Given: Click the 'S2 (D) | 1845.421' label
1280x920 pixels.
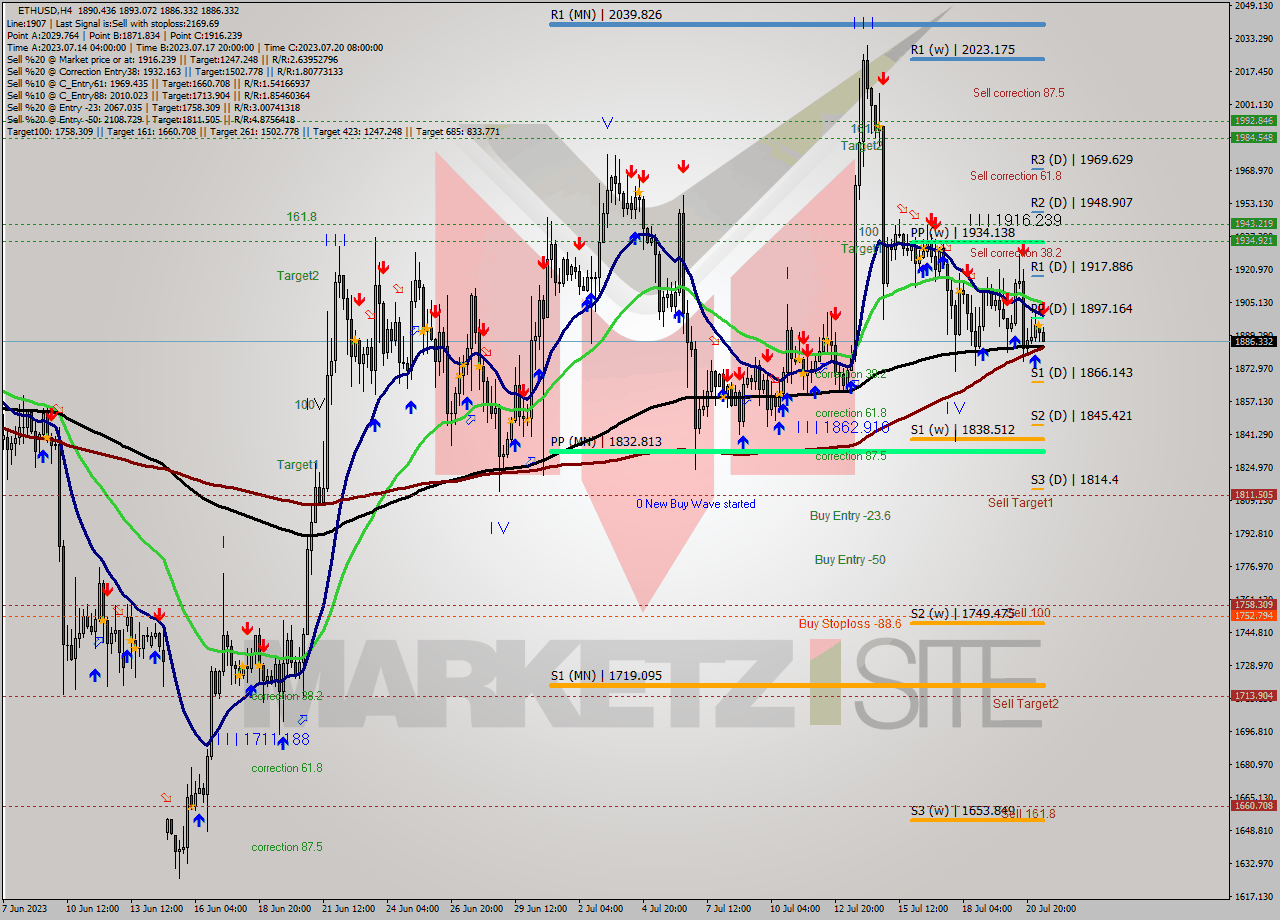Looking at the screenshot, I should pos(1082,416).
